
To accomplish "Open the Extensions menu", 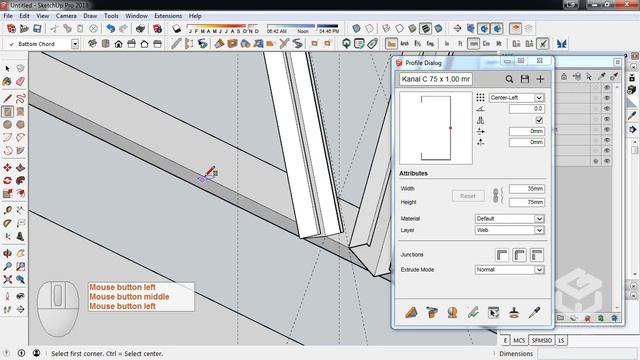I will 168,16.
